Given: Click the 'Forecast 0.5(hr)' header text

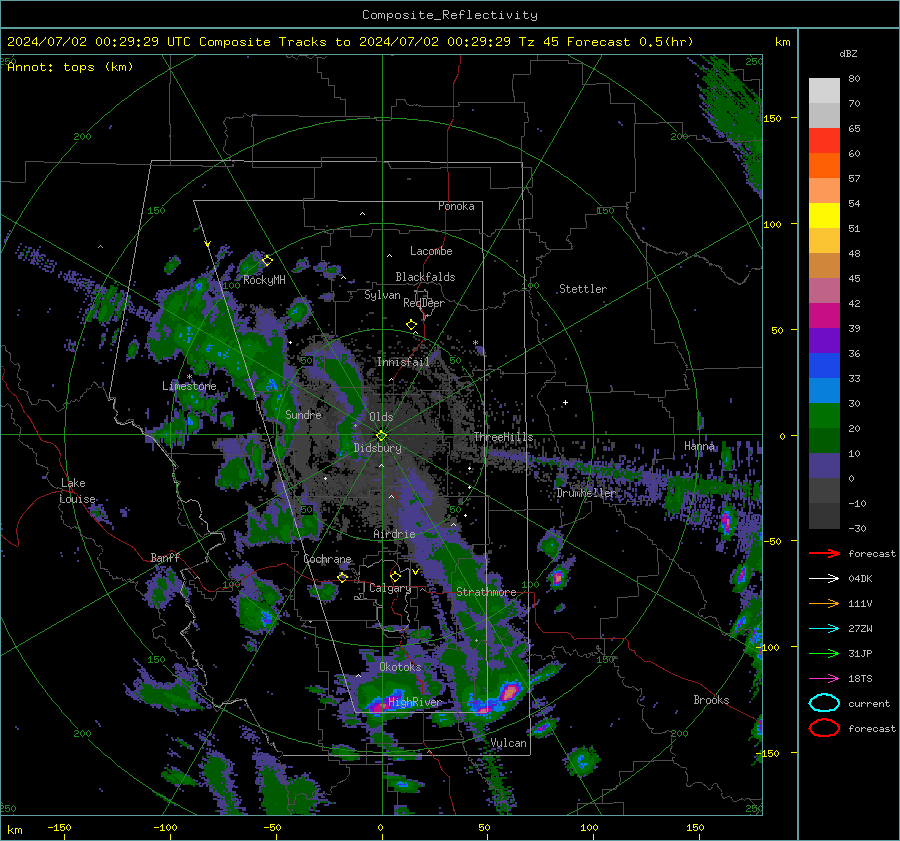Looking at the screenshot, I should pos(630,42).
